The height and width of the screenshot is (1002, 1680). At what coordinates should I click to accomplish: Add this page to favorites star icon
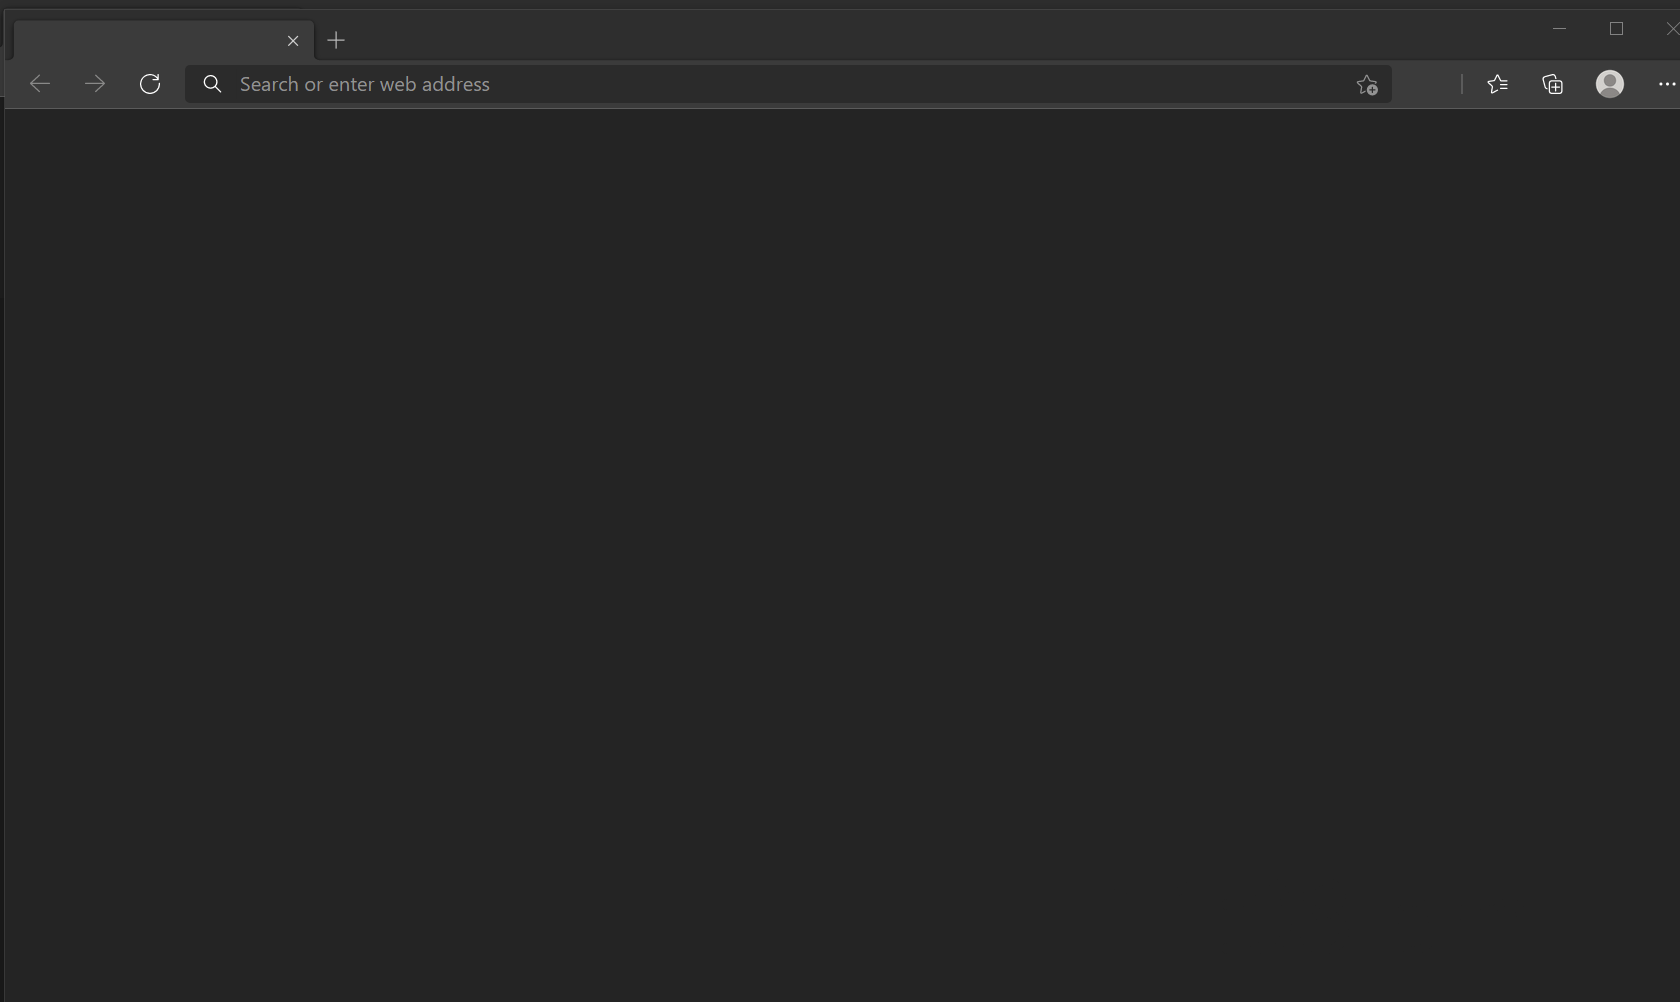click(x=1367, y=85)
